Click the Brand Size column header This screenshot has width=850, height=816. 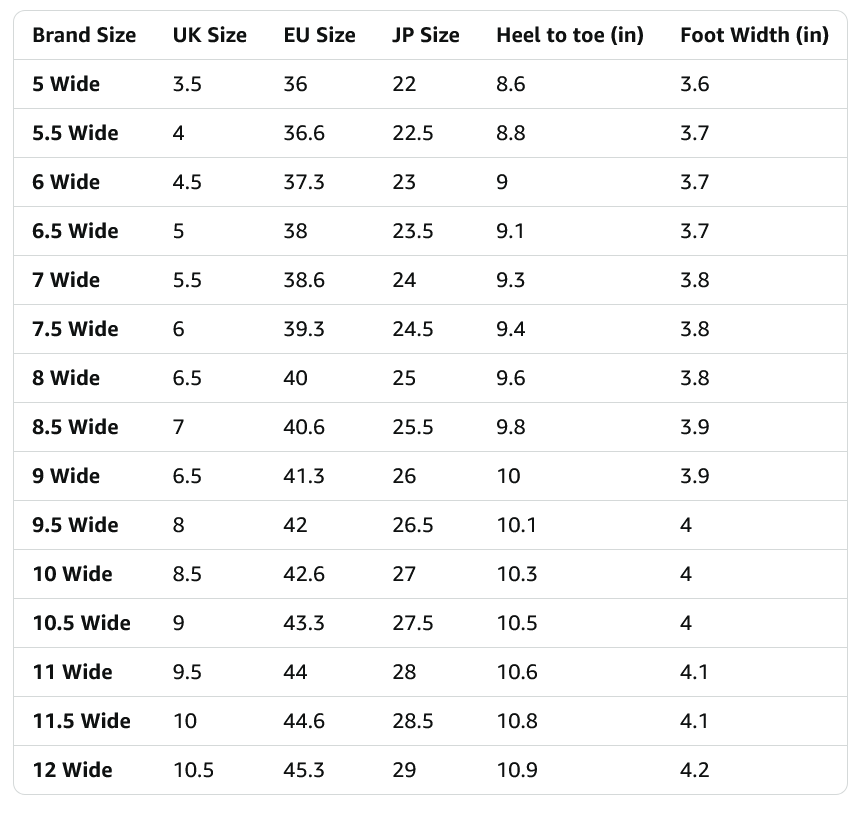84,35
